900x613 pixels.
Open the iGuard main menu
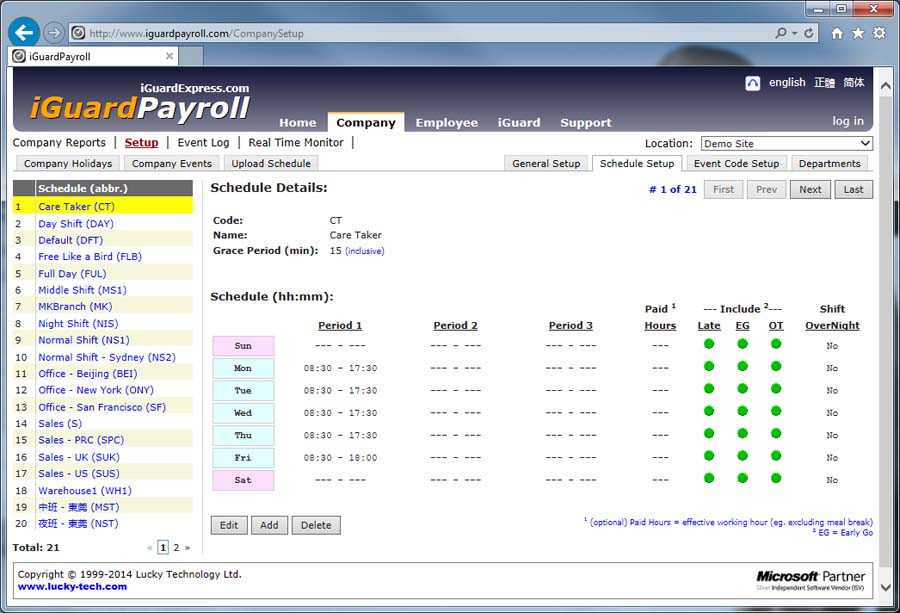pos(519,123)
